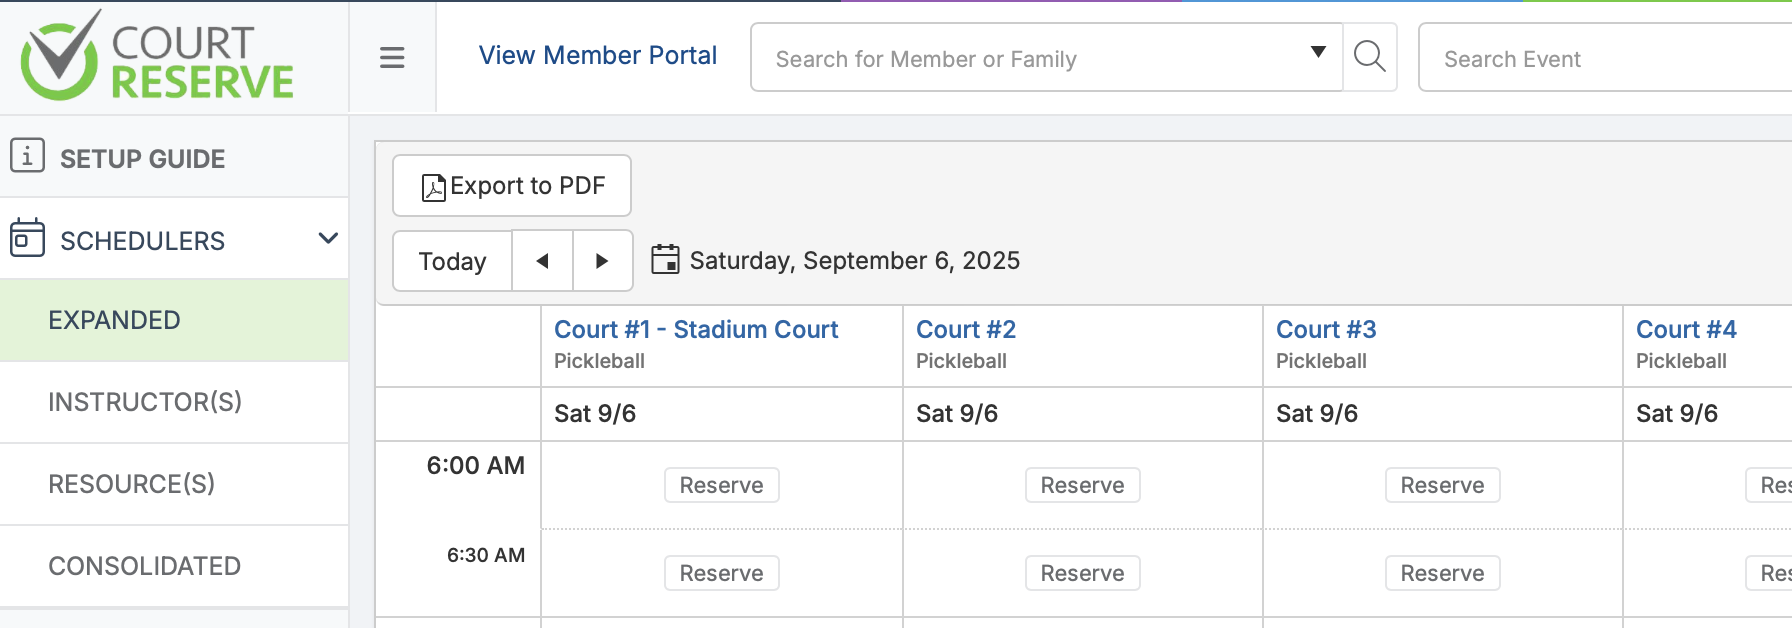The height and width of the screenshot is (628, 1792).
Task: Click the Schedulers calendar icon
Action: pos(27,238)
